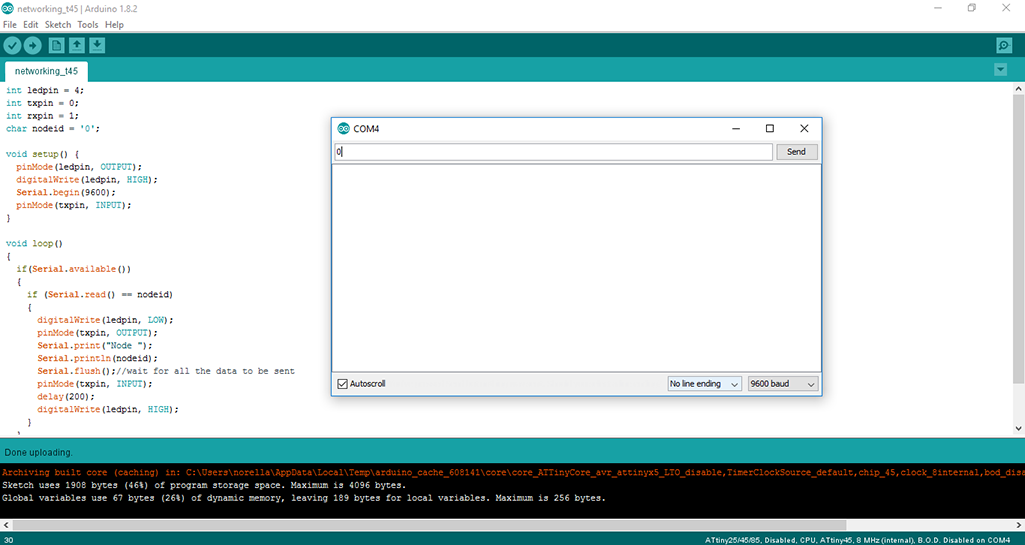Click 'Global variables use 67 bytes' console line

coord(304,498)
